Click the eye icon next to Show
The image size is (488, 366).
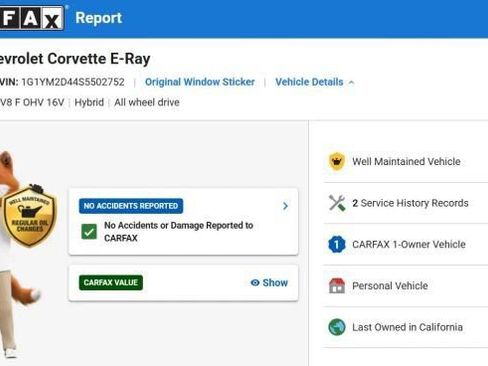click(255, 283)
